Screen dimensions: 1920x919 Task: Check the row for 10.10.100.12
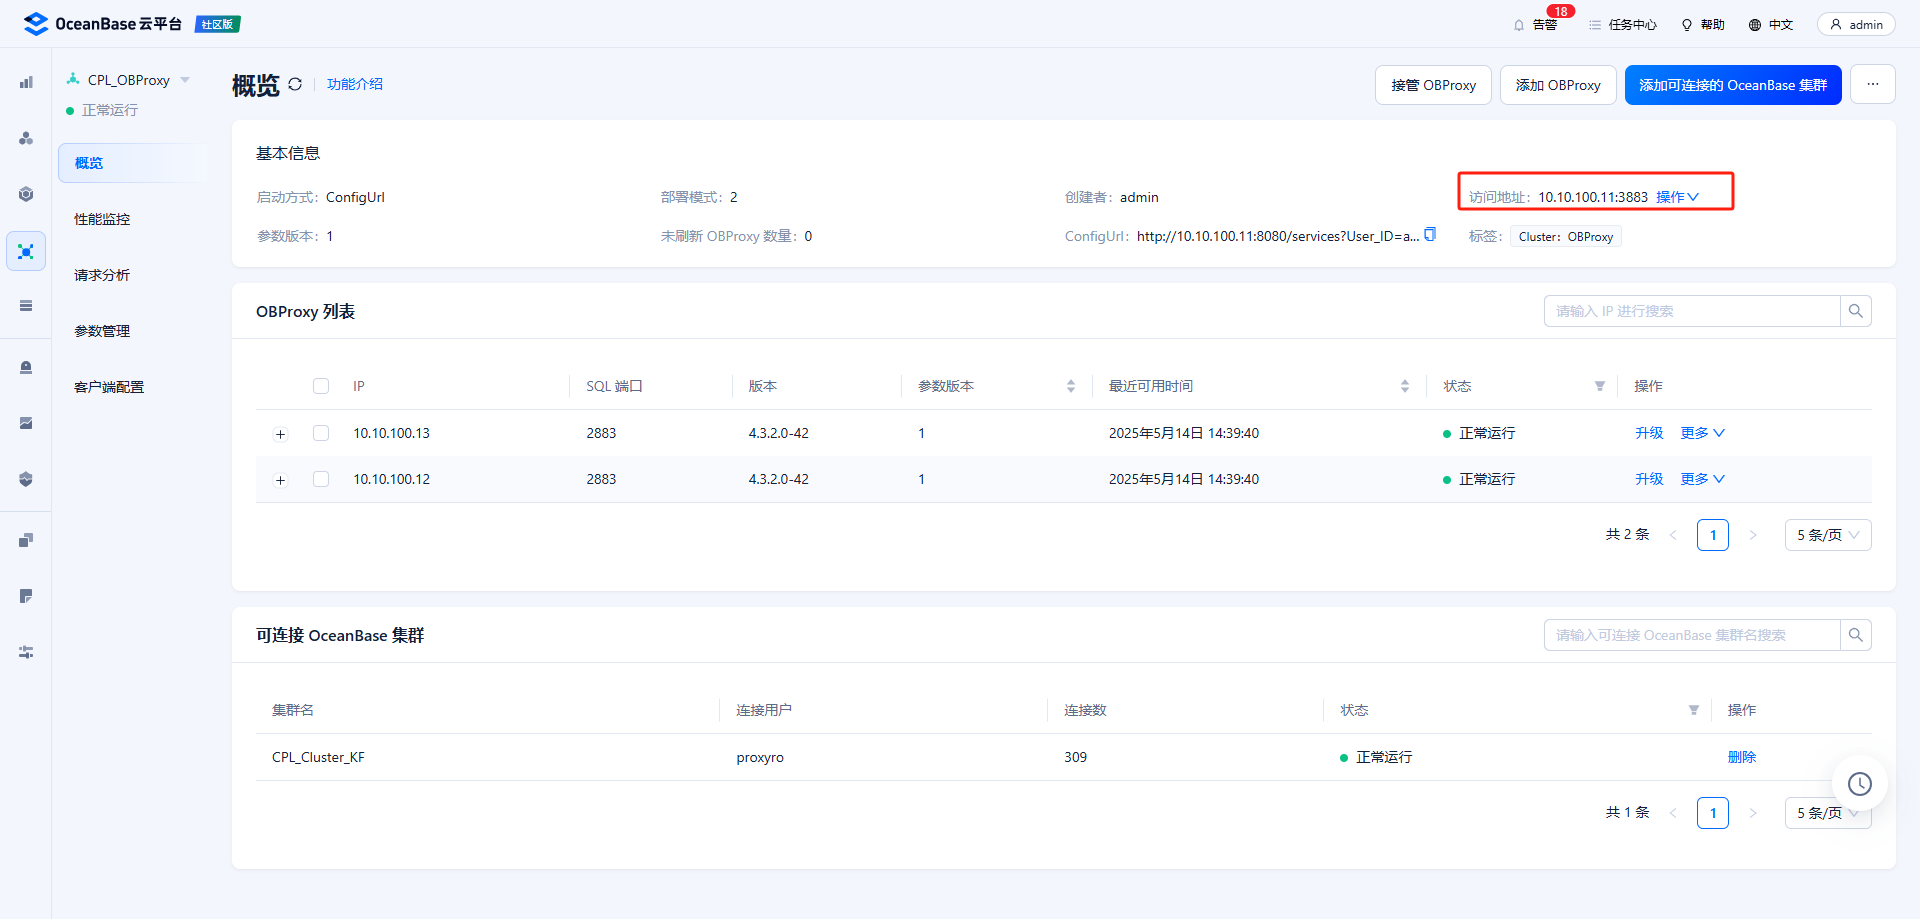pyautogui.click(x=321, y=479)
